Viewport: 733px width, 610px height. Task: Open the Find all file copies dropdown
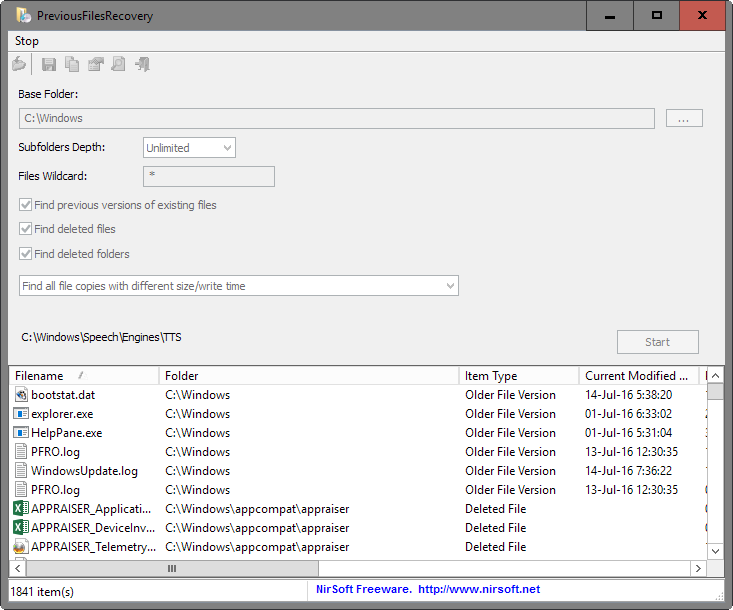tap(239, 286)
